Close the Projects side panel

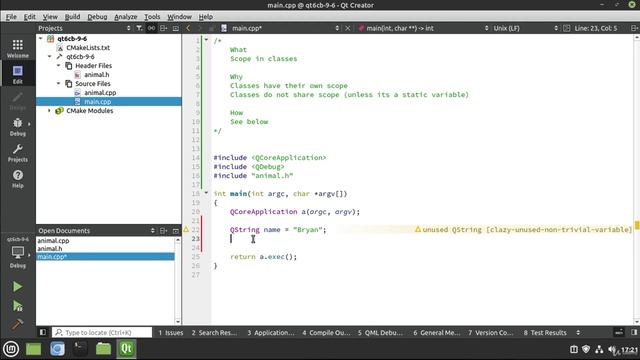click(x=176, y=28)
